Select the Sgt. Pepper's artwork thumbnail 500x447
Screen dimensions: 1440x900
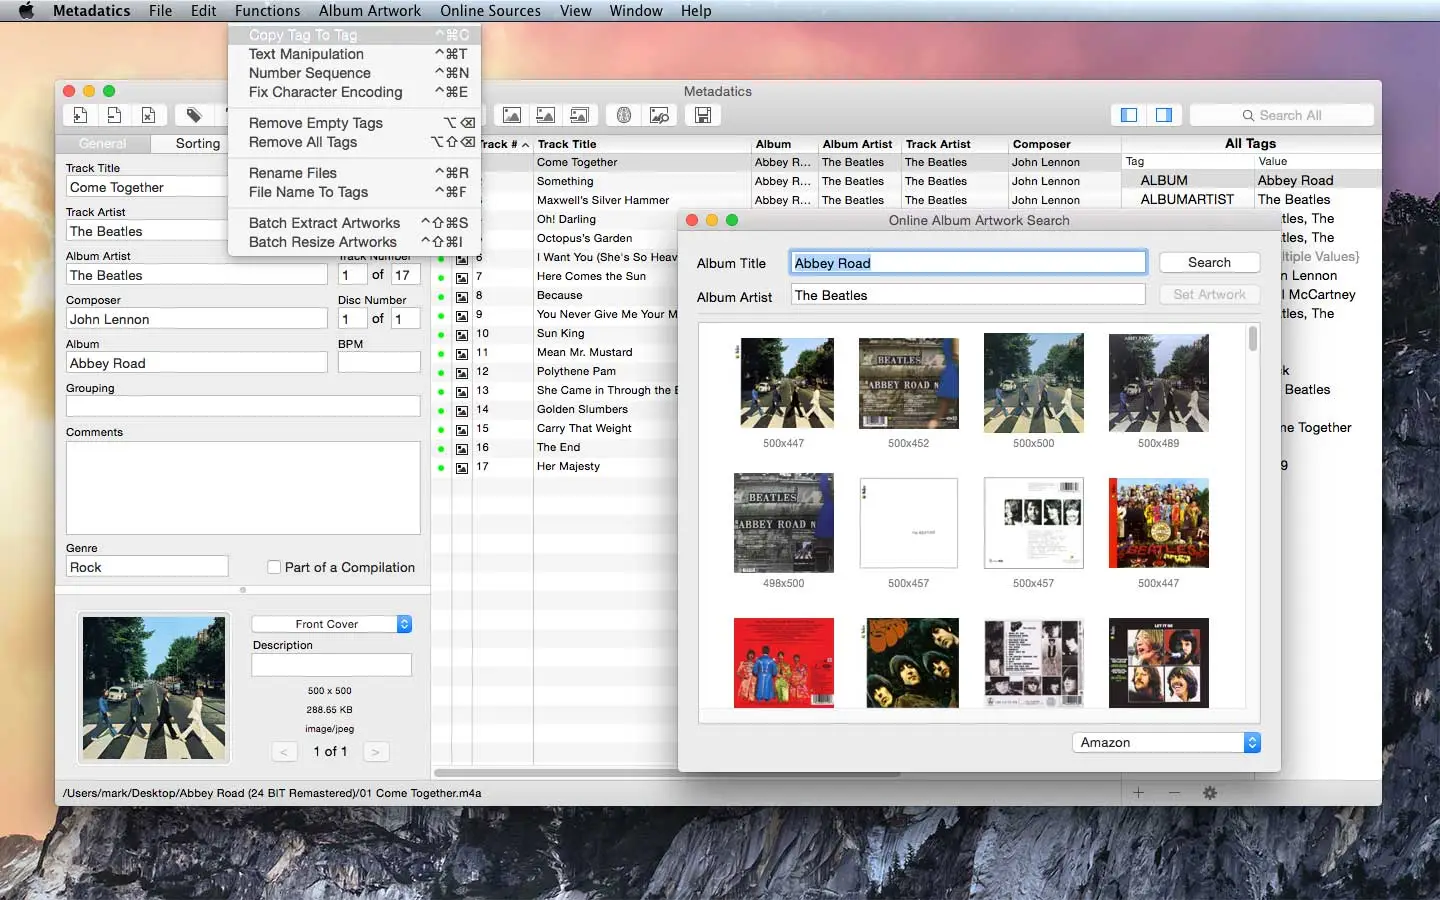pos(1158,523)
